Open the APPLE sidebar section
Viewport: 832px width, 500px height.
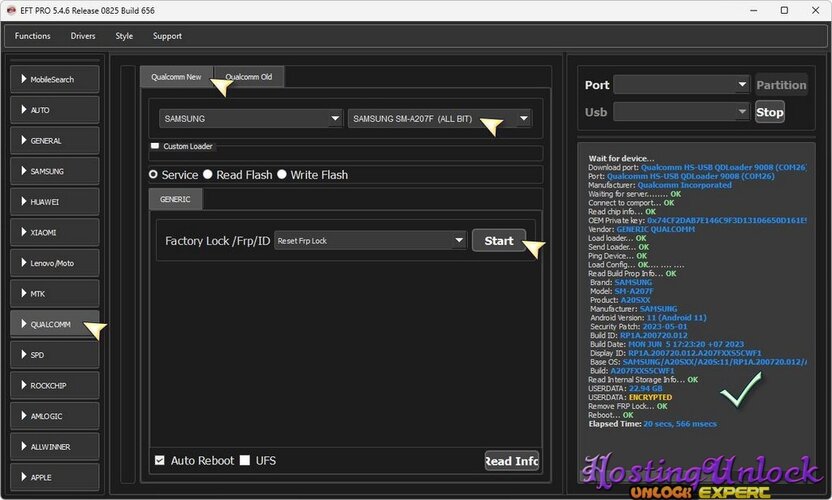point(54,477)
